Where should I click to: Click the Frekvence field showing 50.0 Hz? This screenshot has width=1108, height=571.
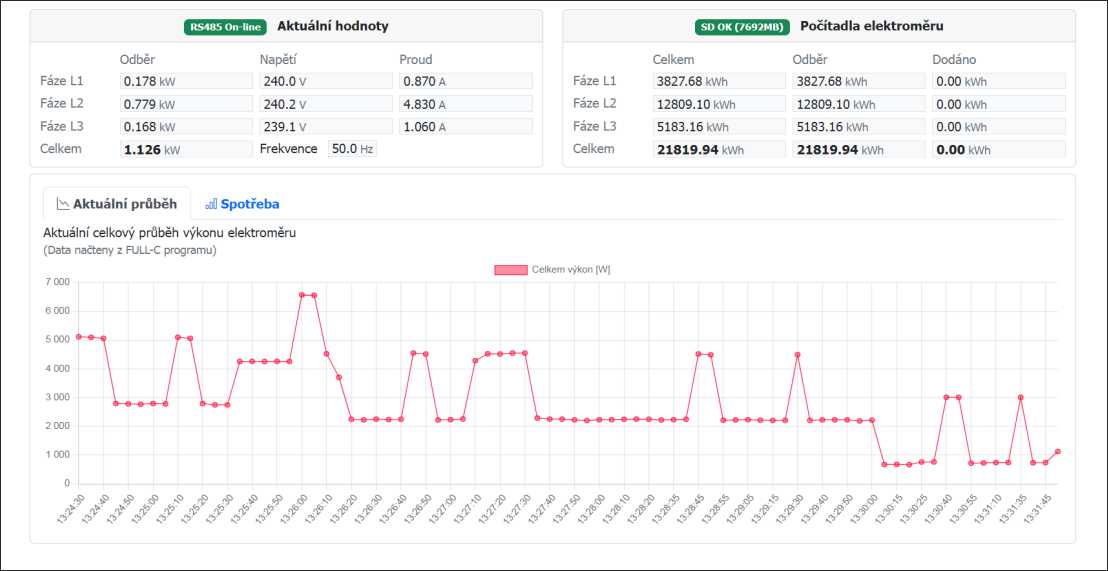pos(352,149)
